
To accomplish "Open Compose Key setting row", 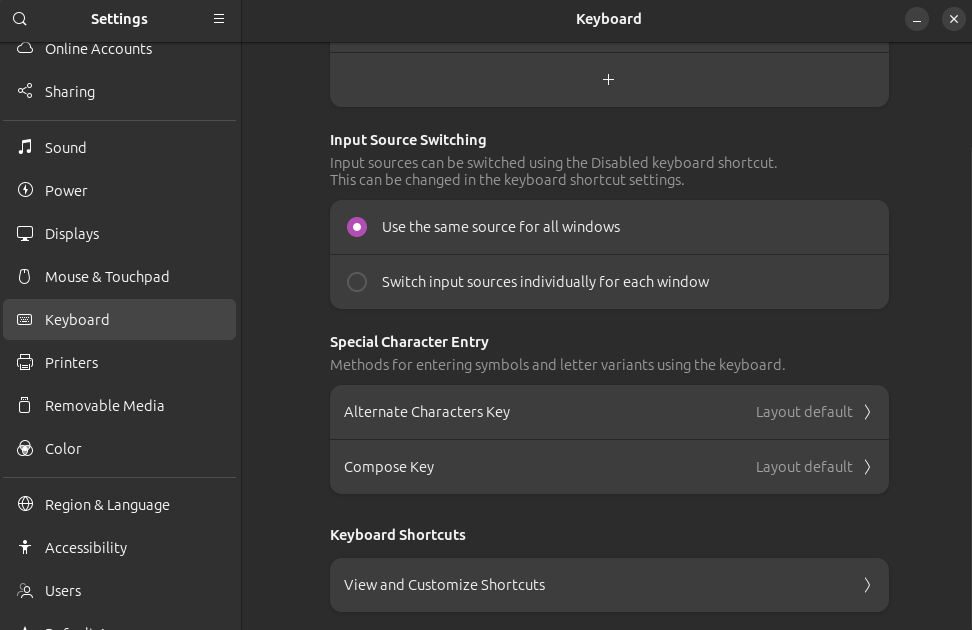I will click(609, 467).
